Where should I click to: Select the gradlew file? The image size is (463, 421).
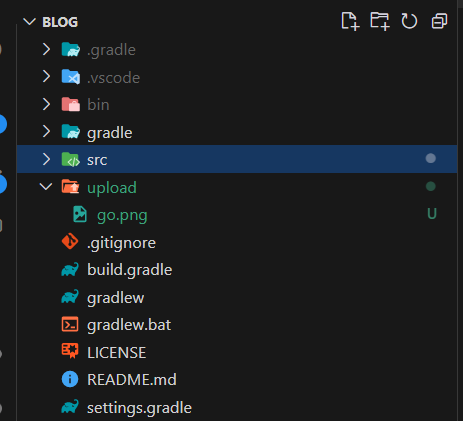point(115,297)
